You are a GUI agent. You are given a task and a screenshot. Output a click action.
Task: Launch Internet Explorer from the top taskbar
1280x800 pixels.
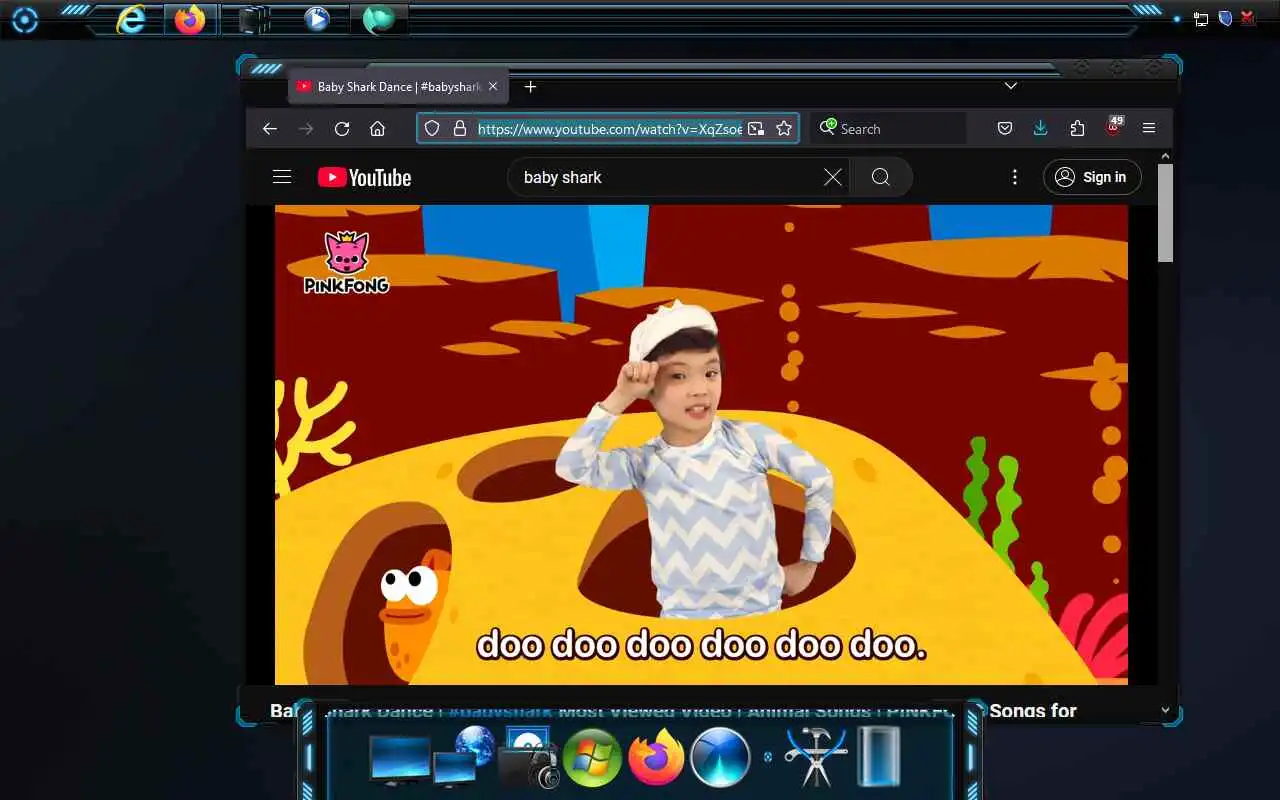(x=131, y=19)
